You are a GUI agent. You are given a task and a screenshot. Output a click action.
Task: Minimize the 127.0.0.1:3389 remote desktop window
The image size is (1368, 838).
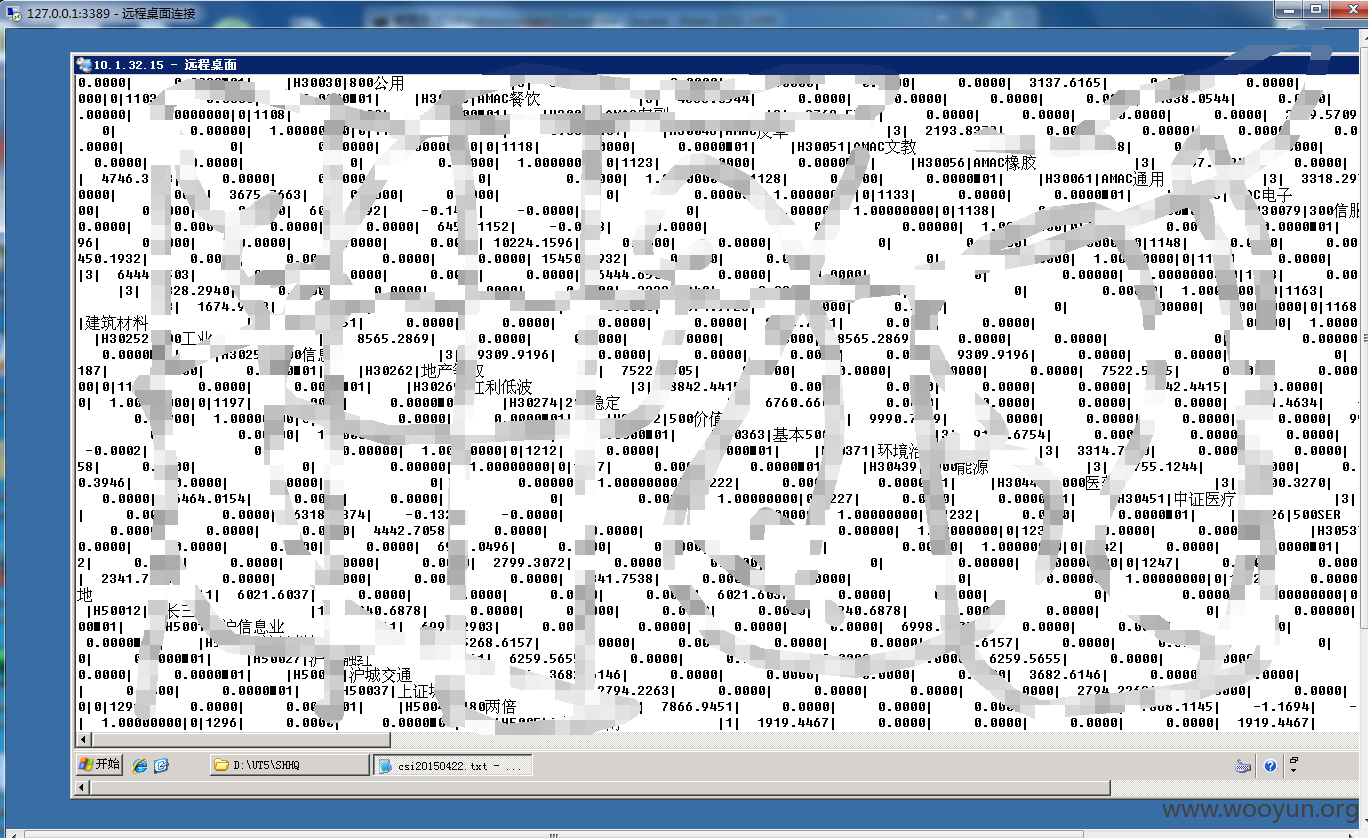tap(1288, 9)
